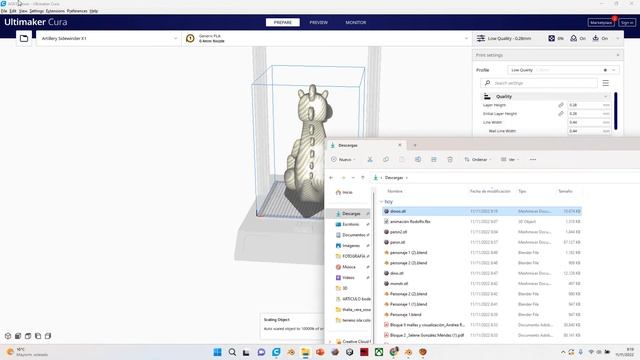
Task: Select the top view icon in Cura
Action: pos(28,336)
